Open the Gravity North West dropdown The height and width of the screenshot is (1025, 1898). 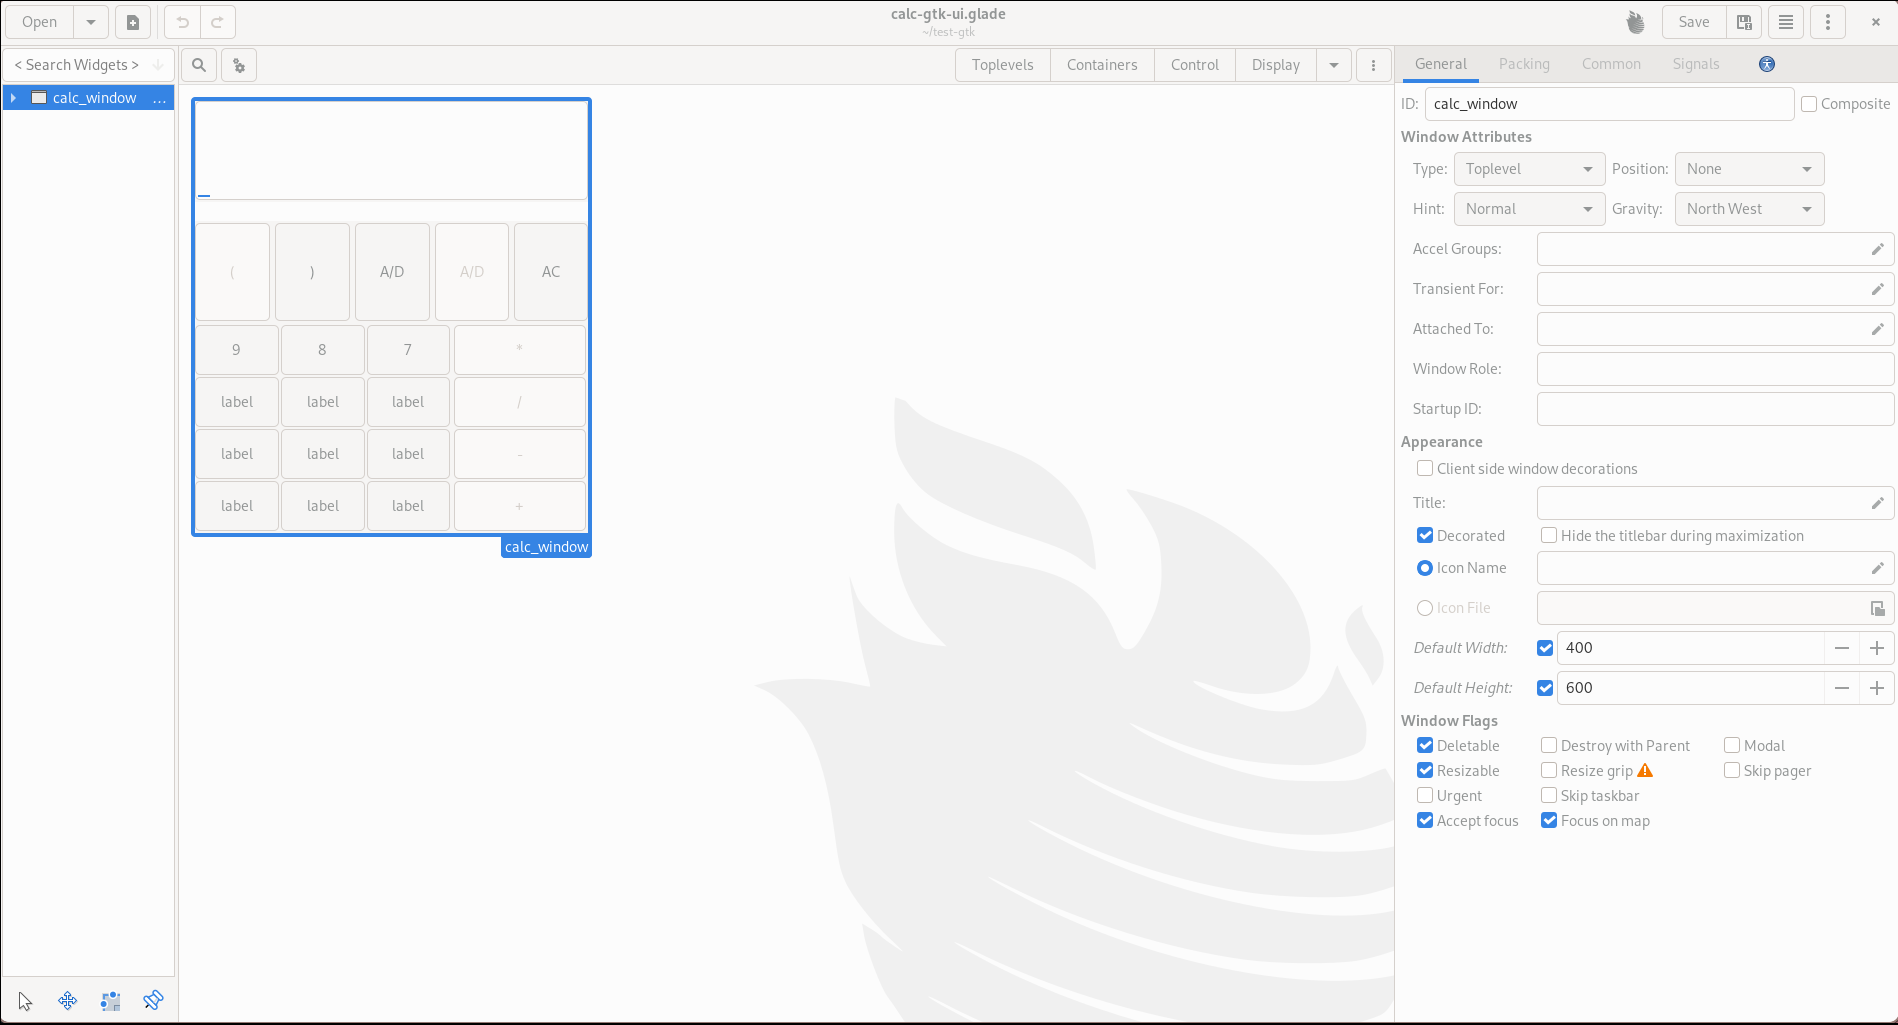click(1749, 209)
